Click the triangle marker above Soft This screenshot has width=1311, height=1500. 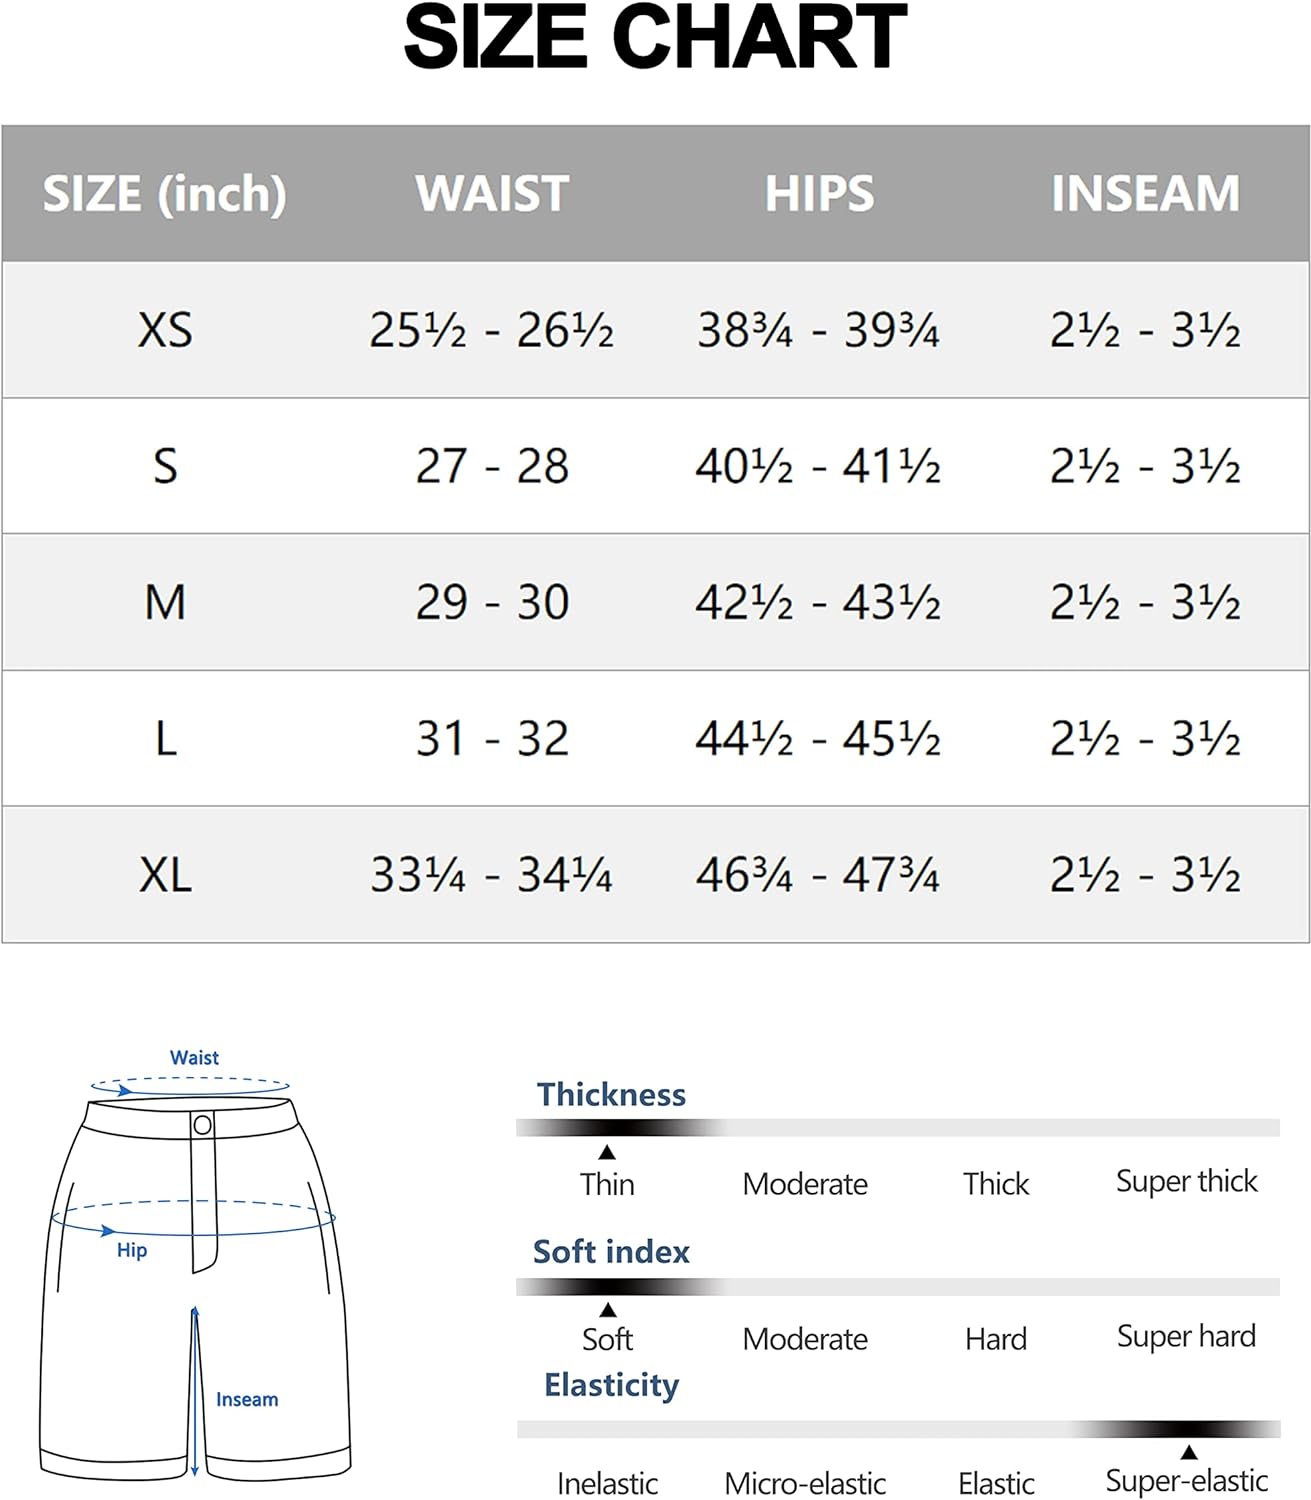(x=608, y=1310)
